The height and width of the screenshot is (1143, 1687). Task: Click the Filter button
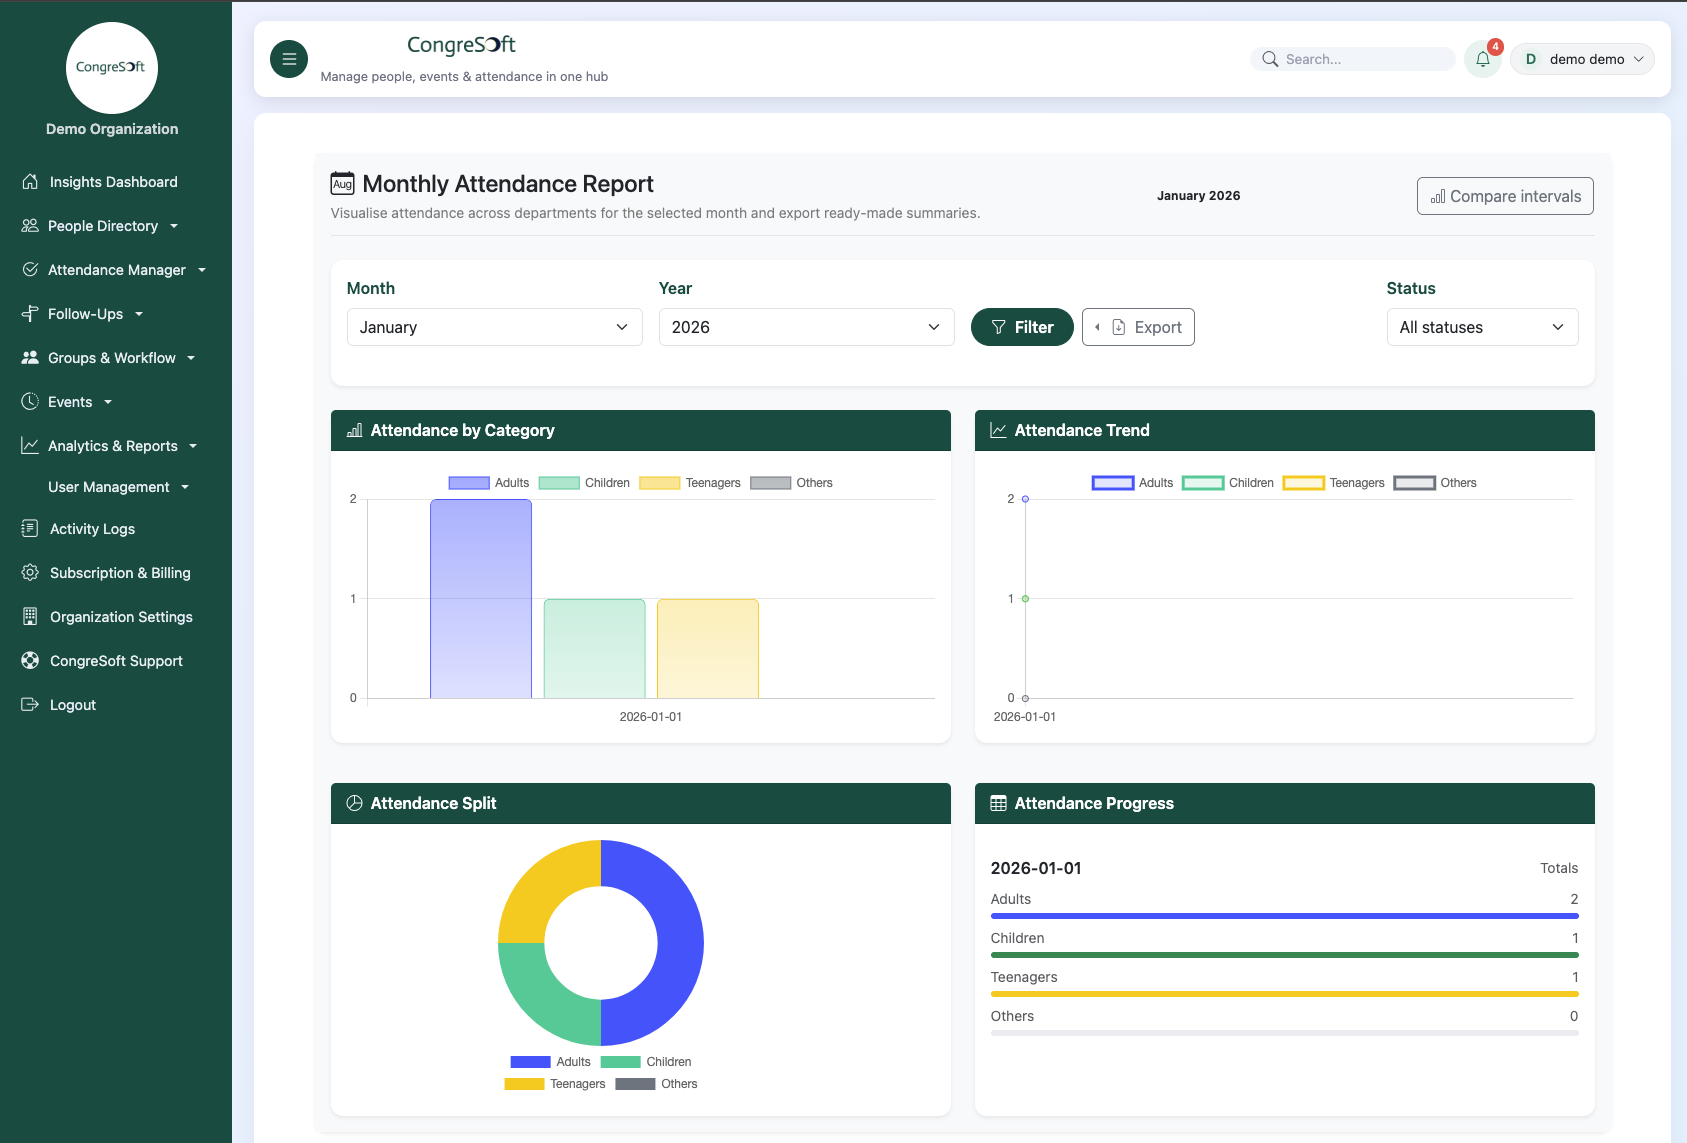1021,327
